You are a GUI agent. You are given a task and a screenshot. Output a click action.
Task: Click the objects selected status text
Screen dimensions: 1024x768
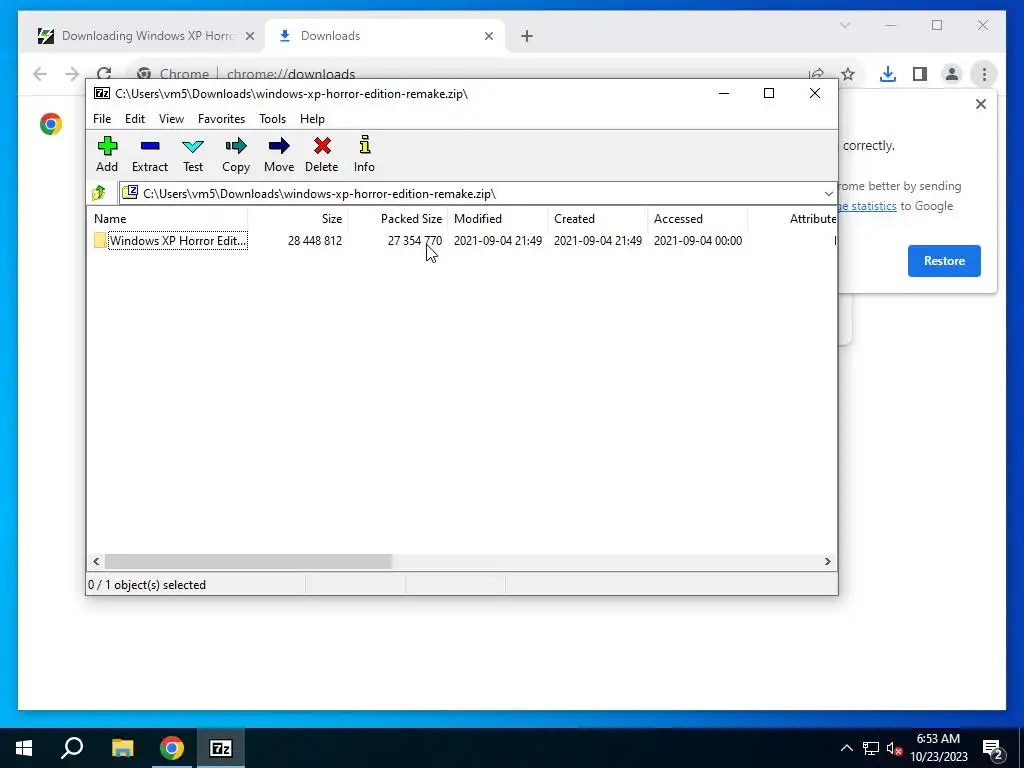tap(147, 584)
